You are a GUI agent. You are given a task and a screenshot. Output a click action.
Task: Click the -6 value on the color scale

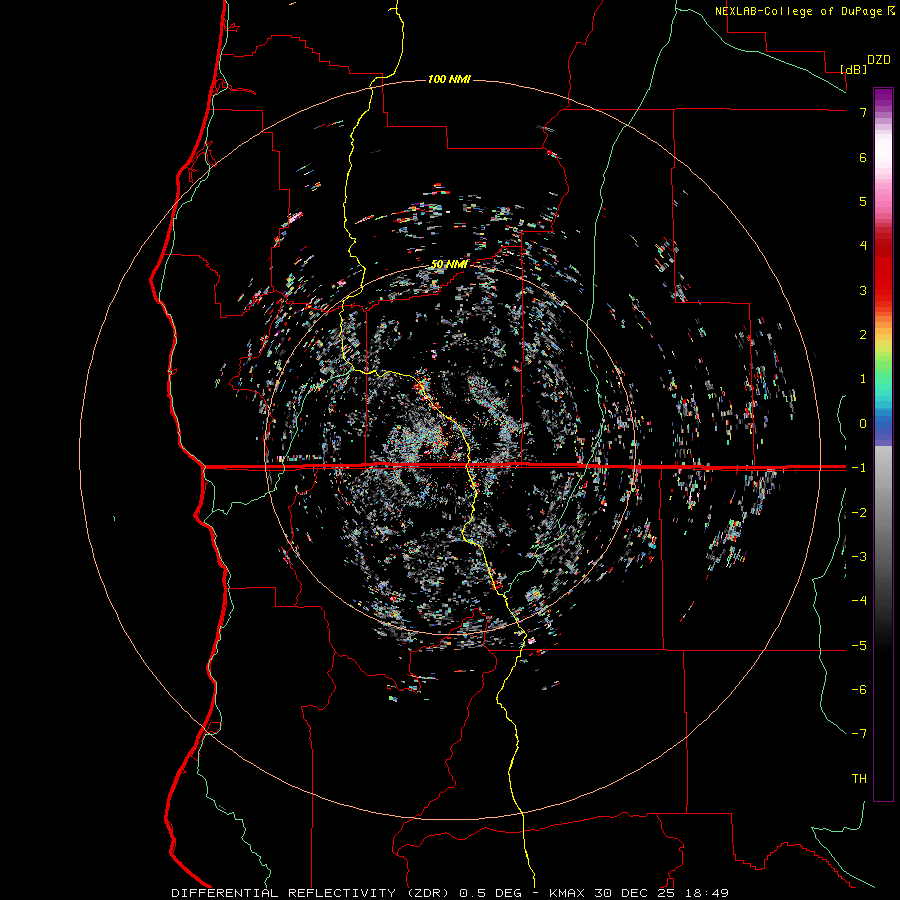click(859, 690)
